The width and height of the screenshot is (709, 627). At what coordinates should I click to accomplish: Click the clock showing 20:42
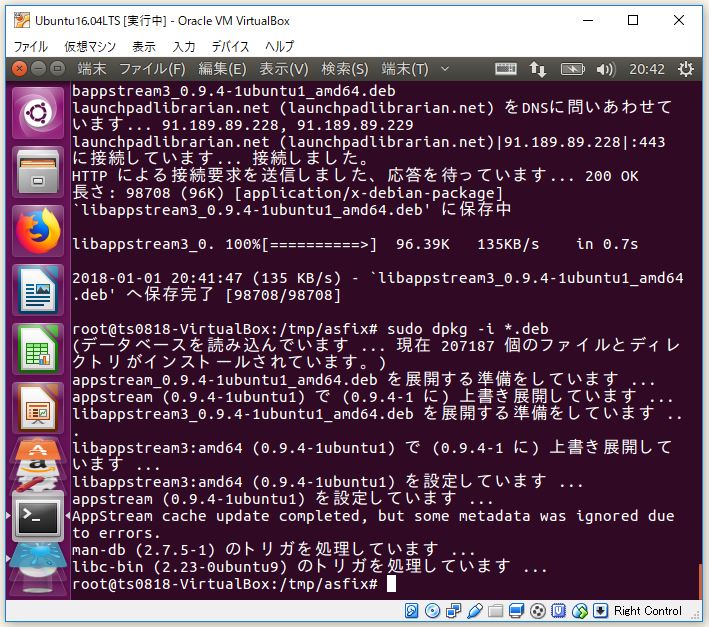[647, 69]
